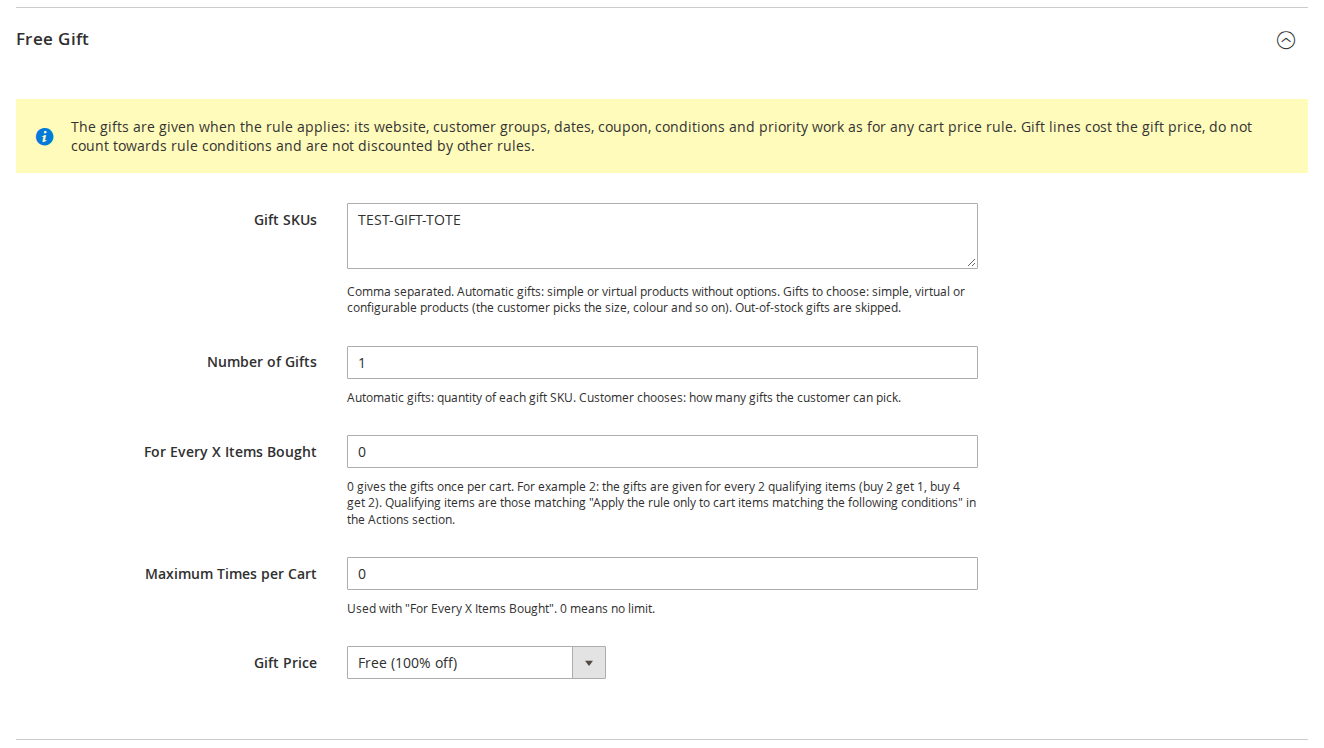Click the Gift SKUs label
Viewport: 1324px width, 748px height.
pyautogui.click(x=285, y=220)
